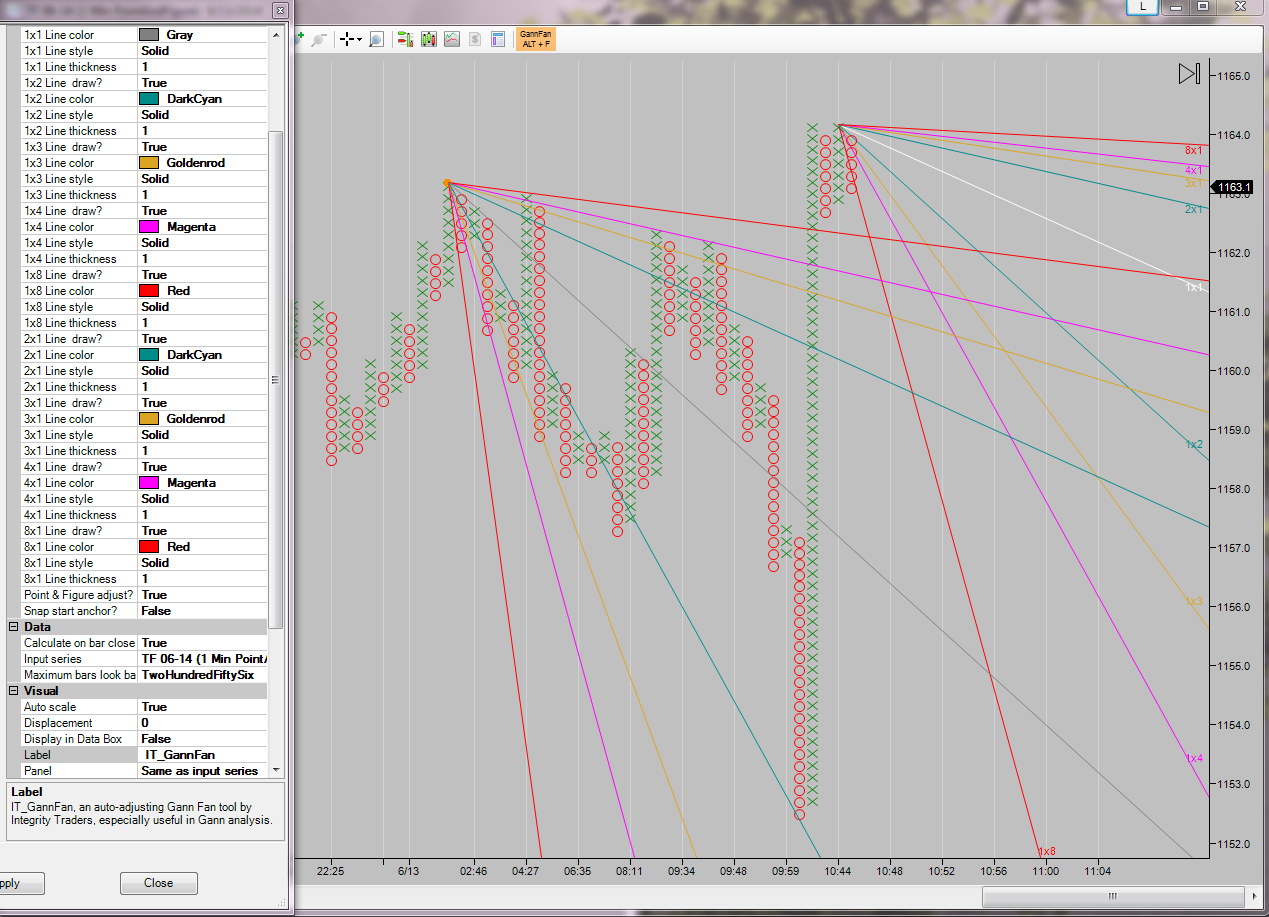Select the Auto scale True value
The width and height of the screenshot is (1269, 917).
point(202,707)
